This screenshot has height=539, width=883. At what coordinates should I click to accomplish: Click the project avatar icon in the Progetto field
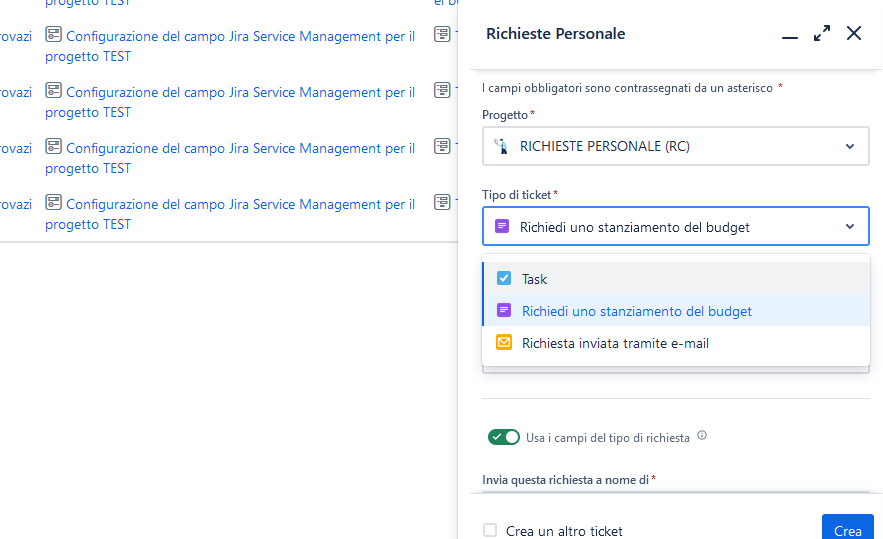[x=502, y=146]
